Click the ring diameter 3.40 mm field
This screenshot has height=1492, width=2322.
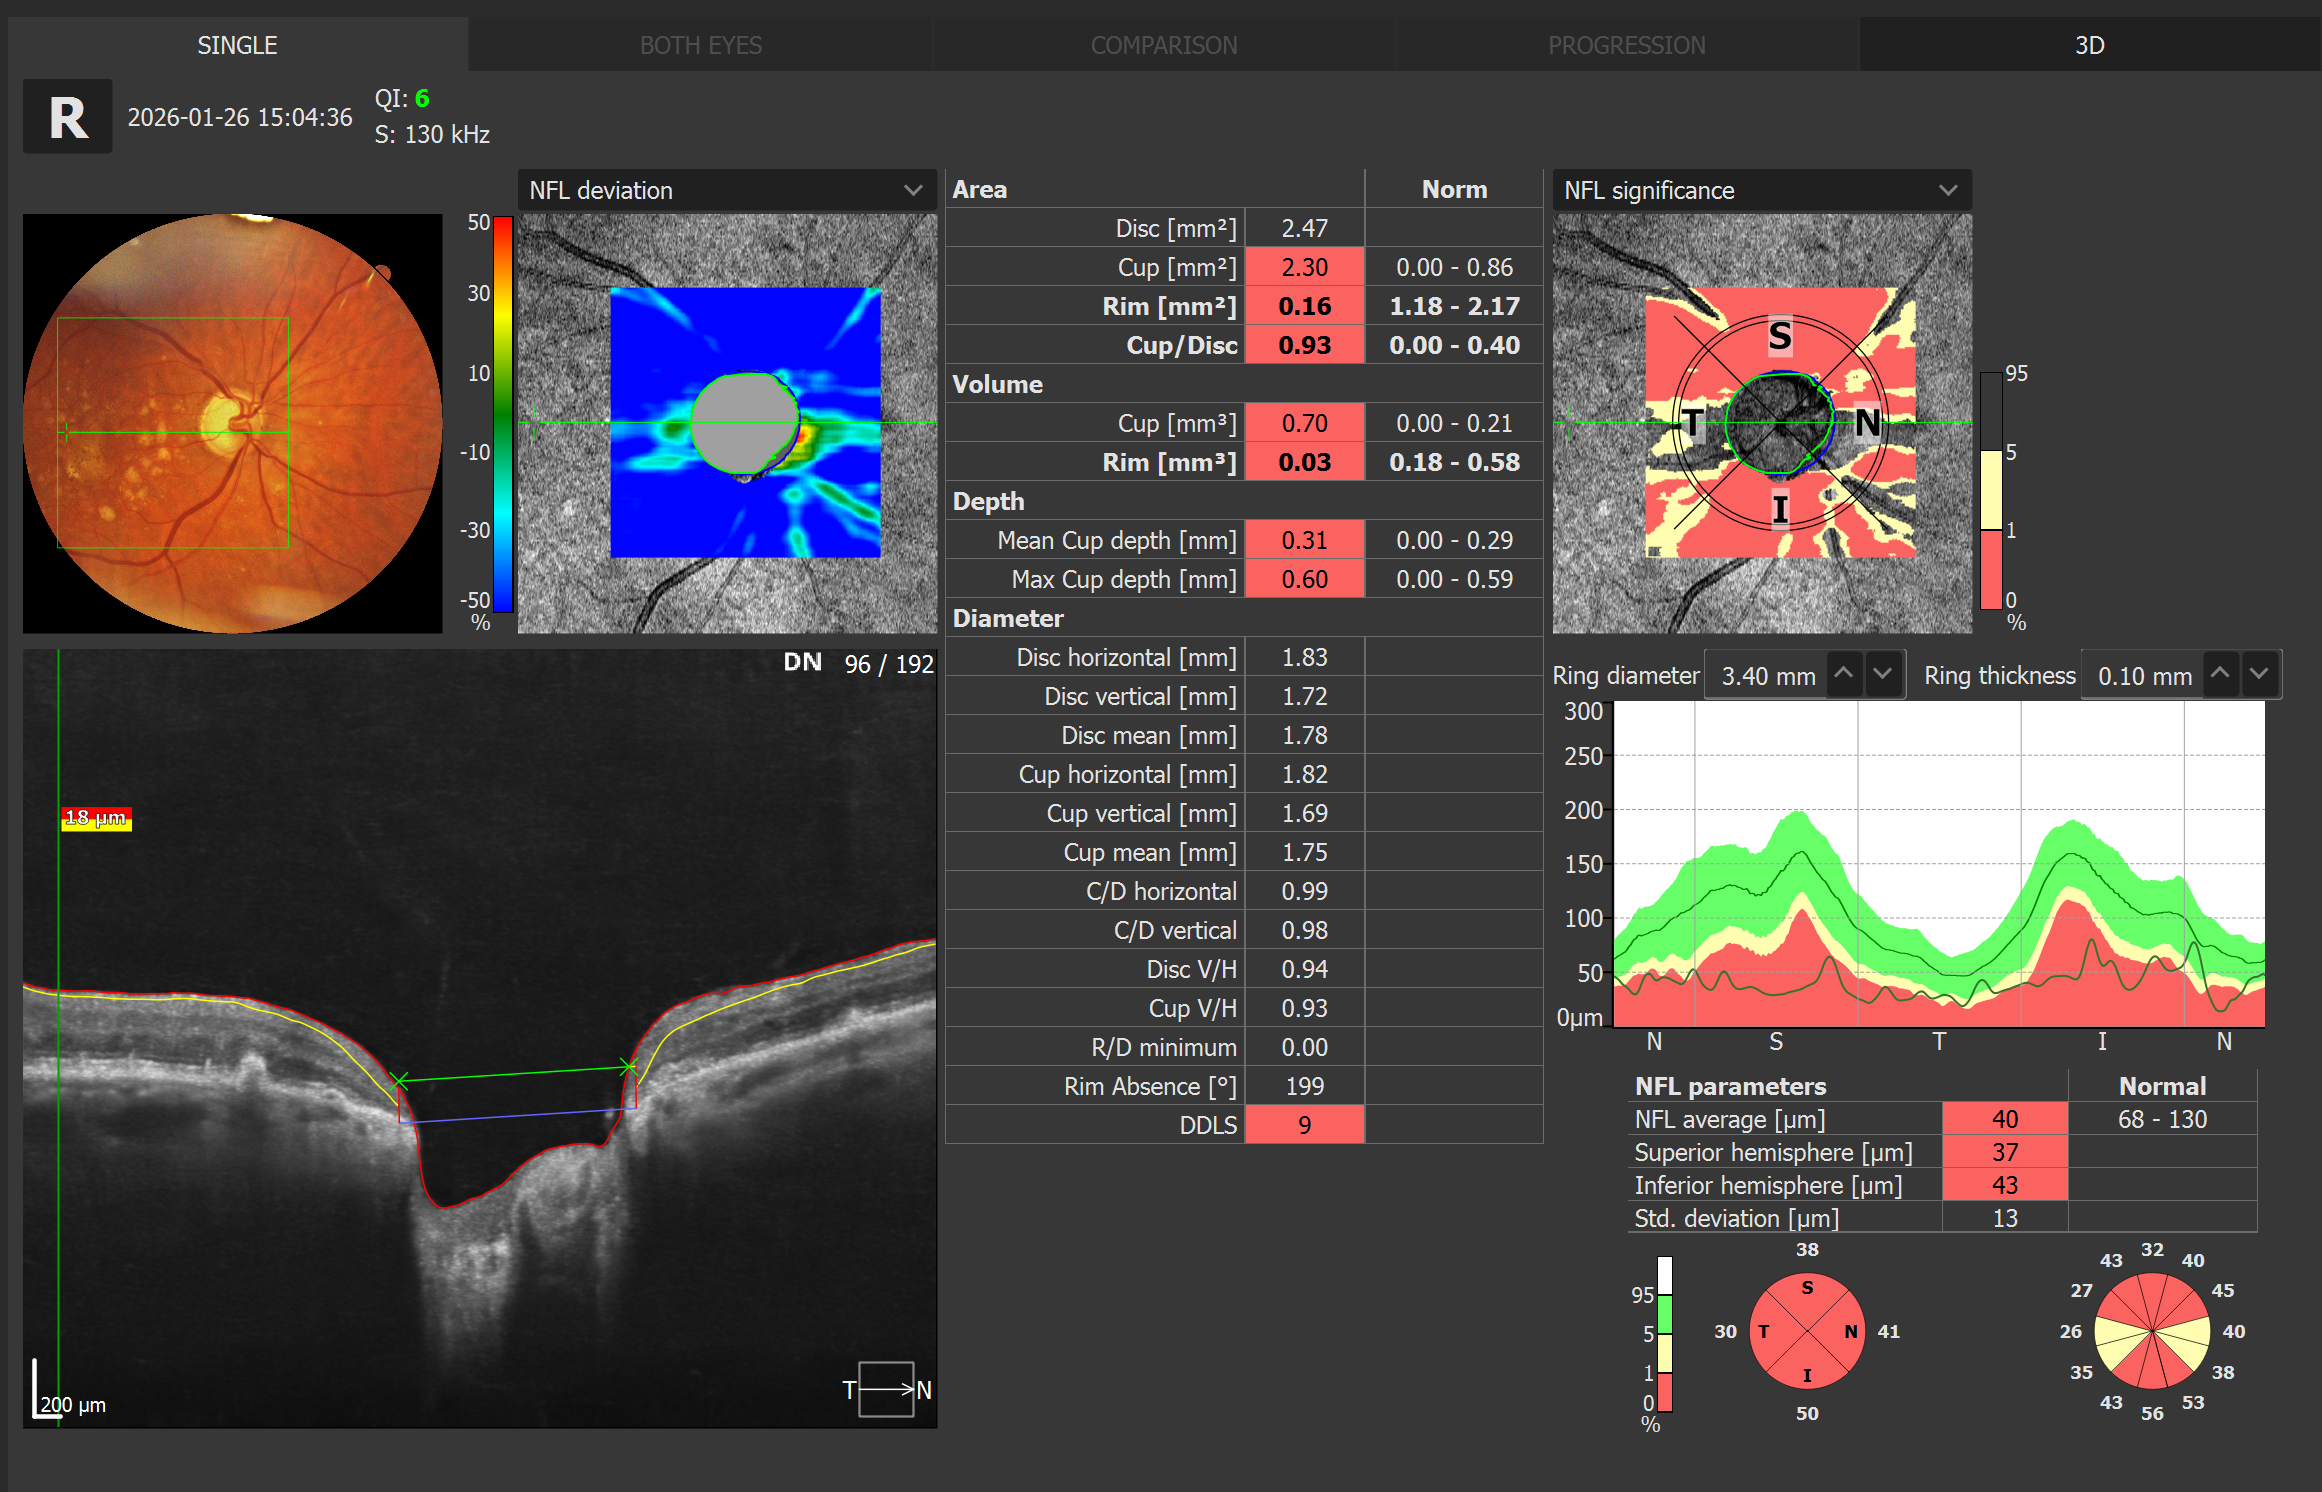tap(1766, 676)
